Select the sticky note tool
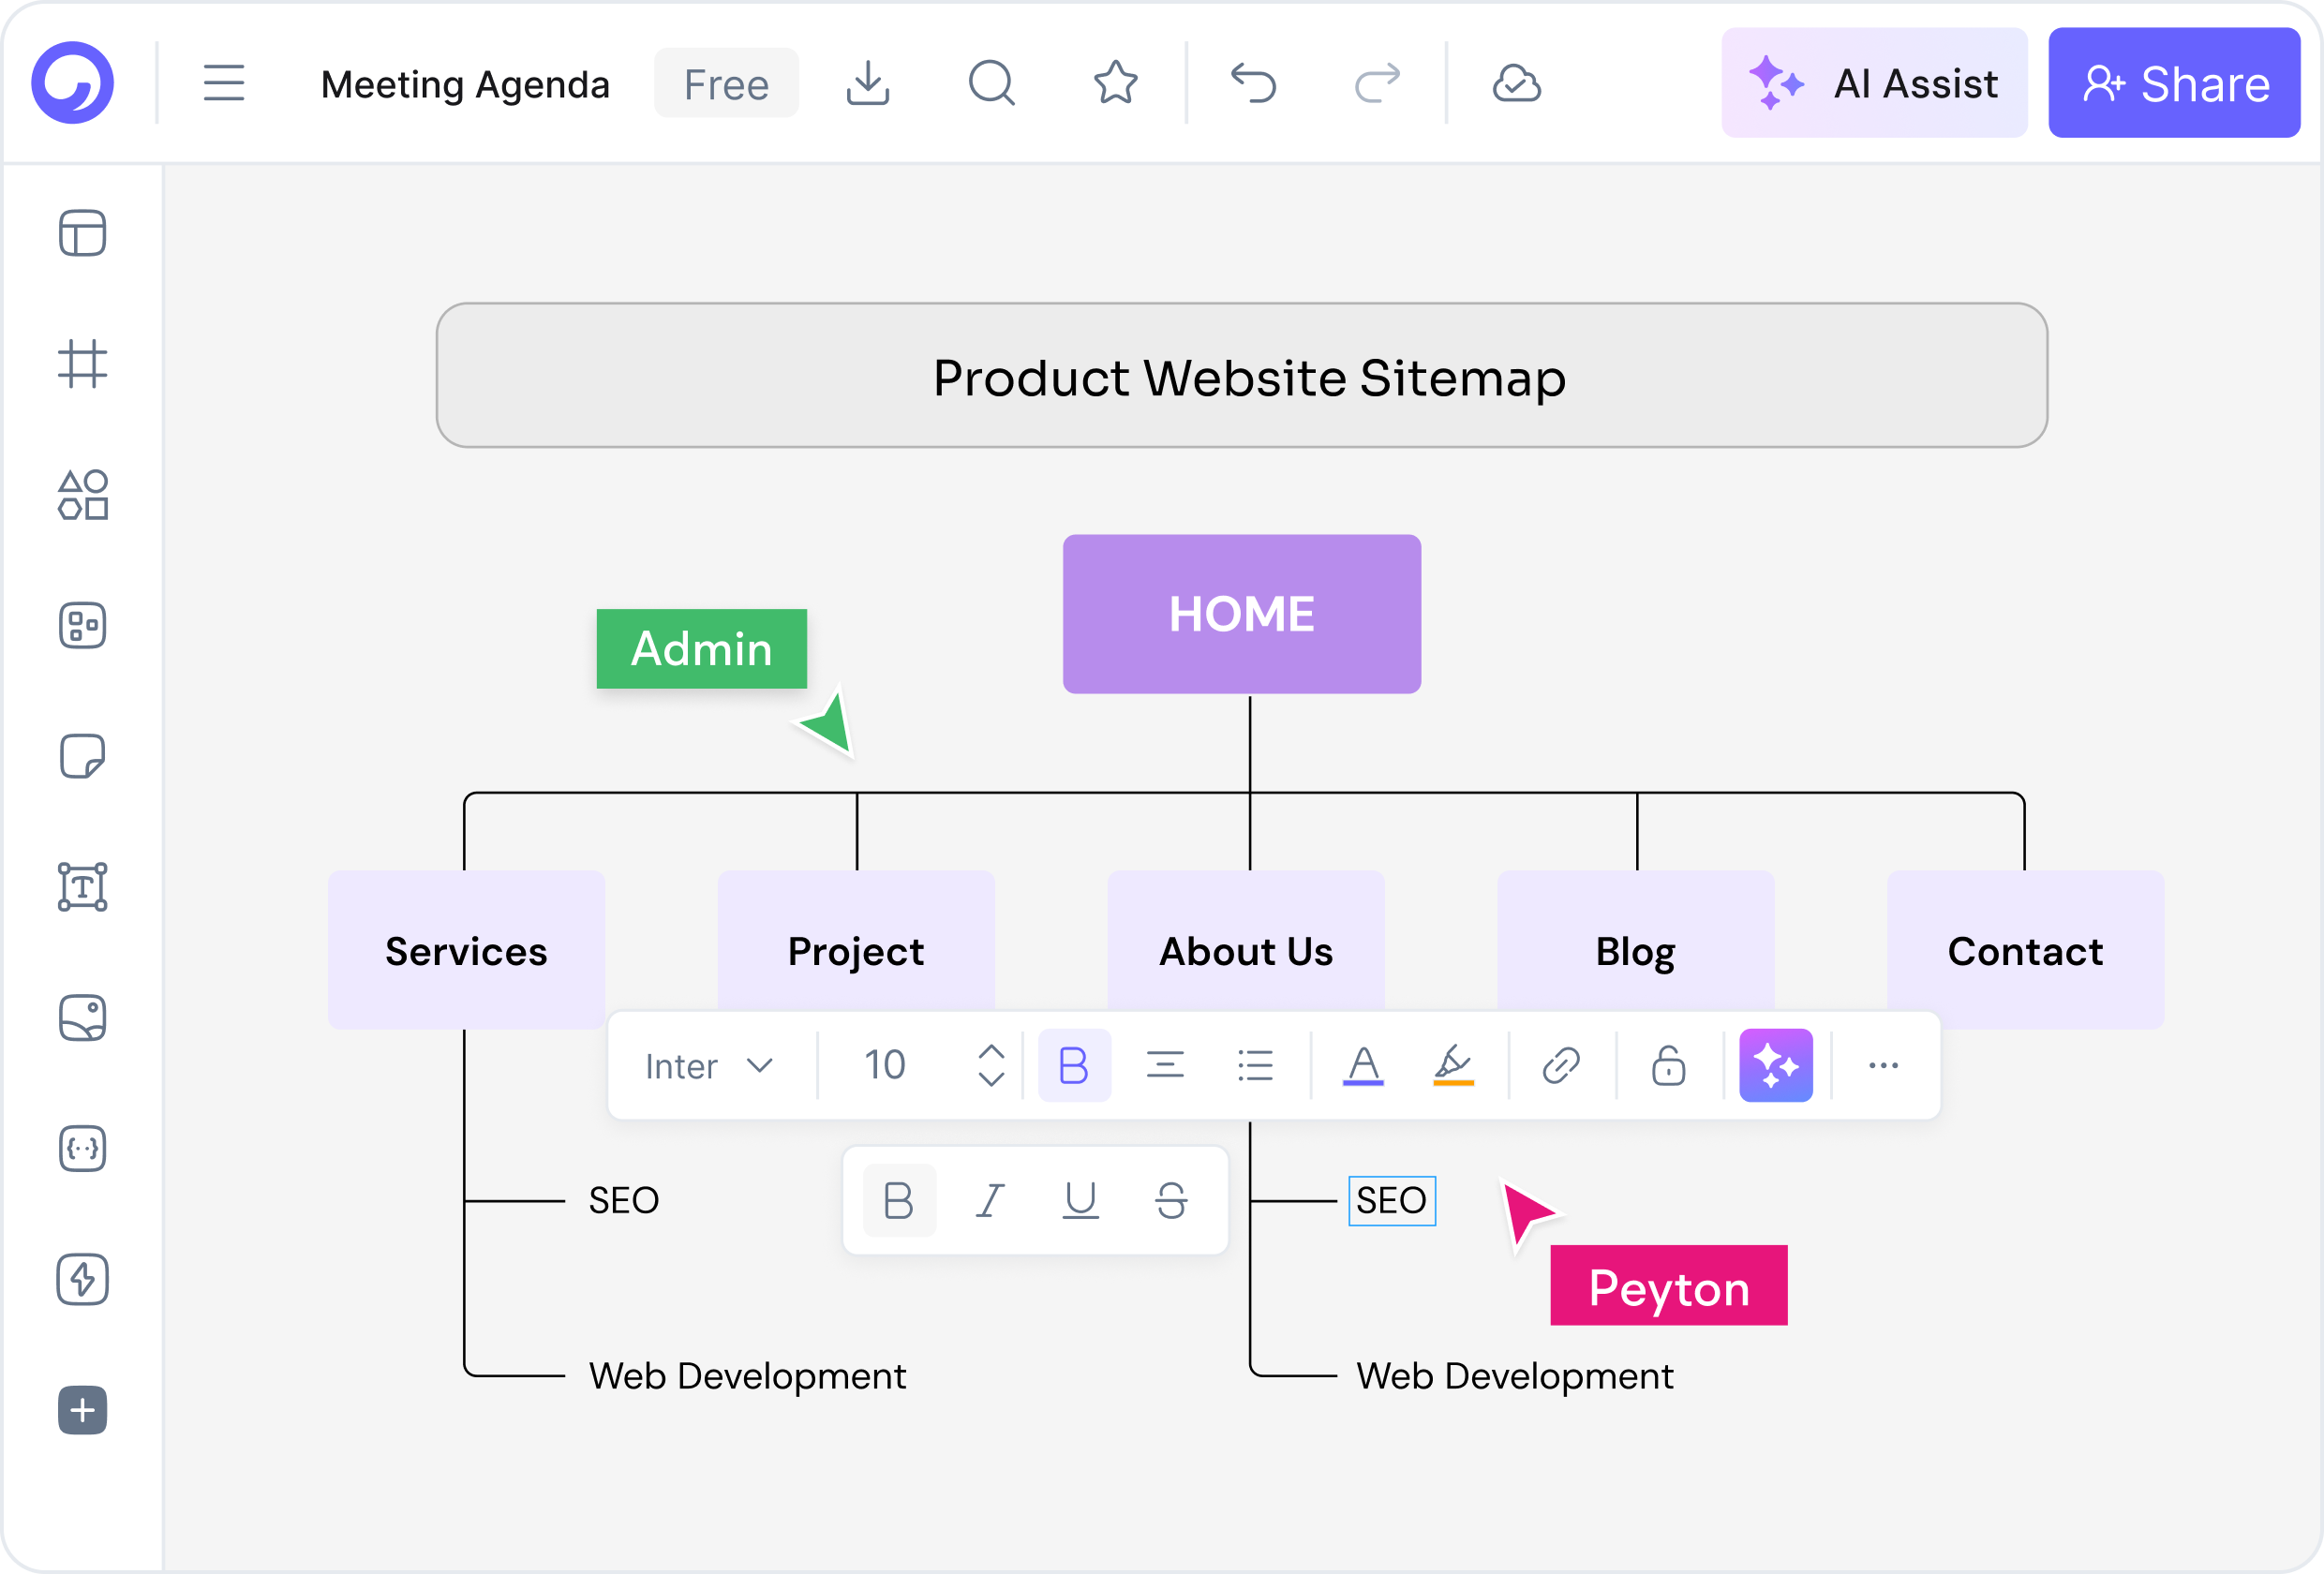 (x=82, y=756)
